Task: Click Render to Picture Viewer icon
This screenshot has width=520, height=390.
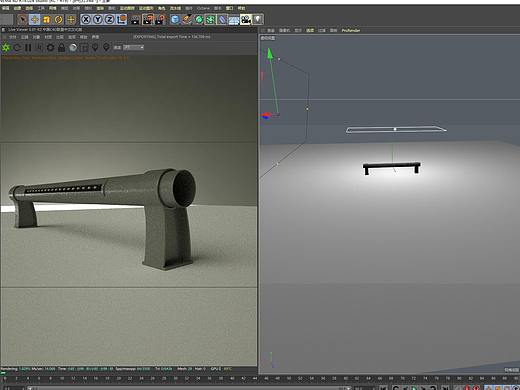Action: click(x=147, y=20)
